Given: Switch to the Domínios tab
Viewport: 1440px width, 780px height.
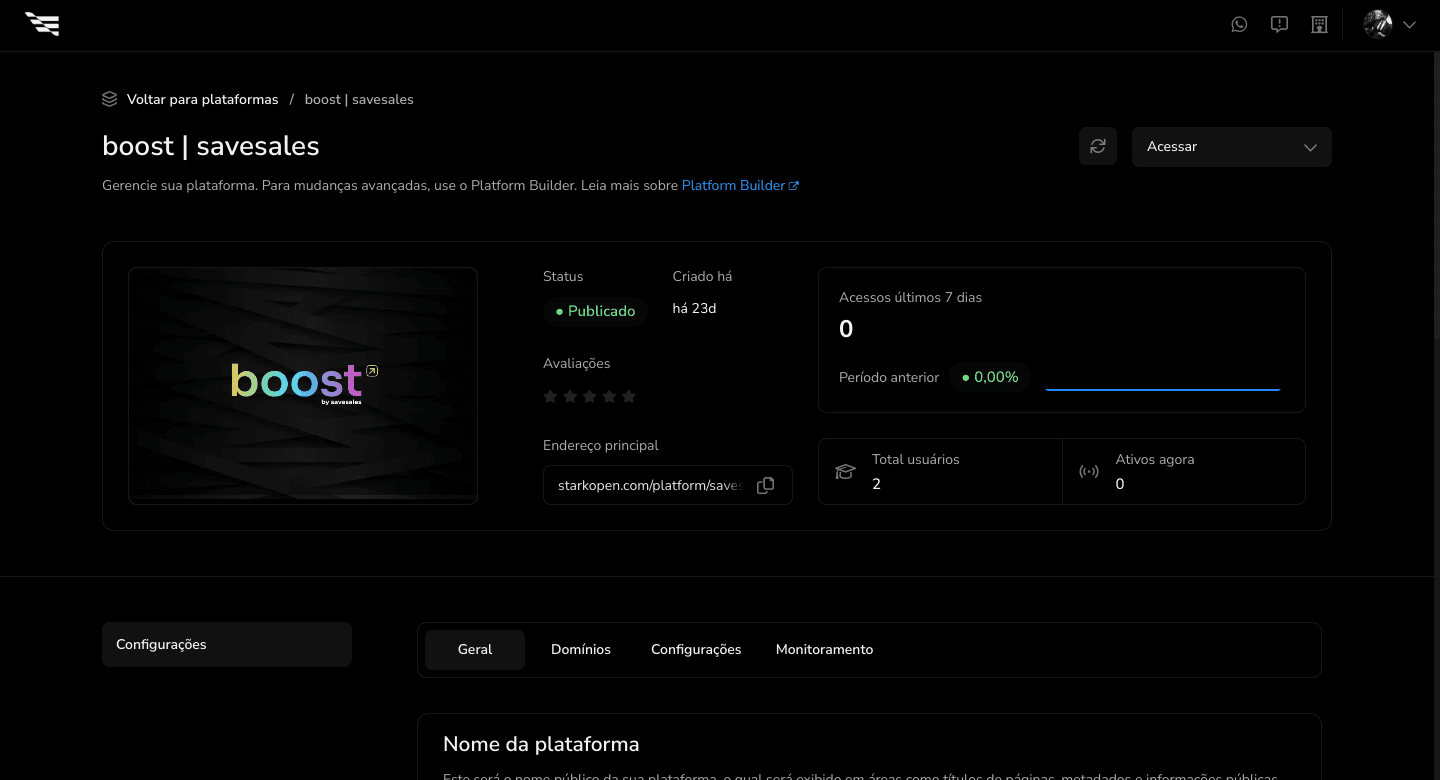Looking at the screenshot, I should tap(581, 649).
